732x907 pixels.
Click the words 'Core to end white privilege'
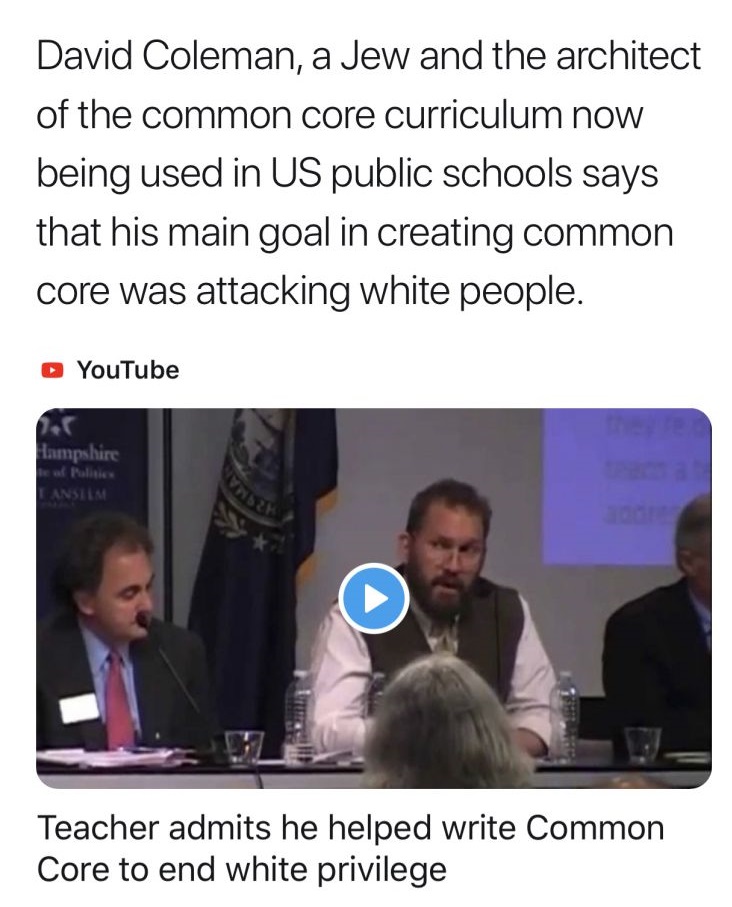(x=242, y=868)
